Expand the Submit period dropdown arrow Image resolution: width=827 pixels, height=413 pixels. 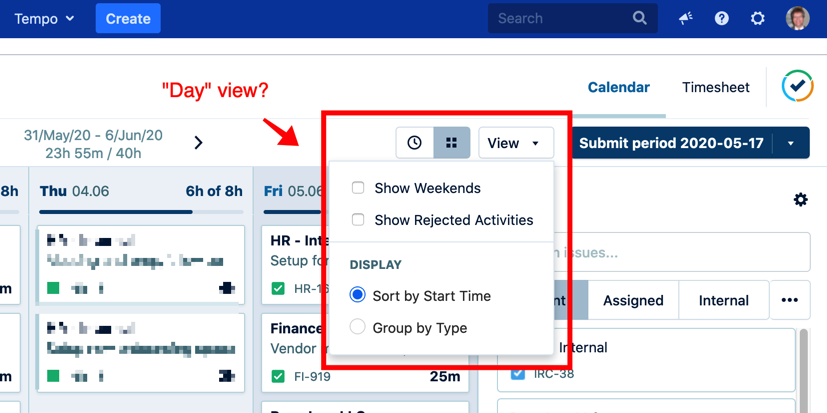coord(791,143)
